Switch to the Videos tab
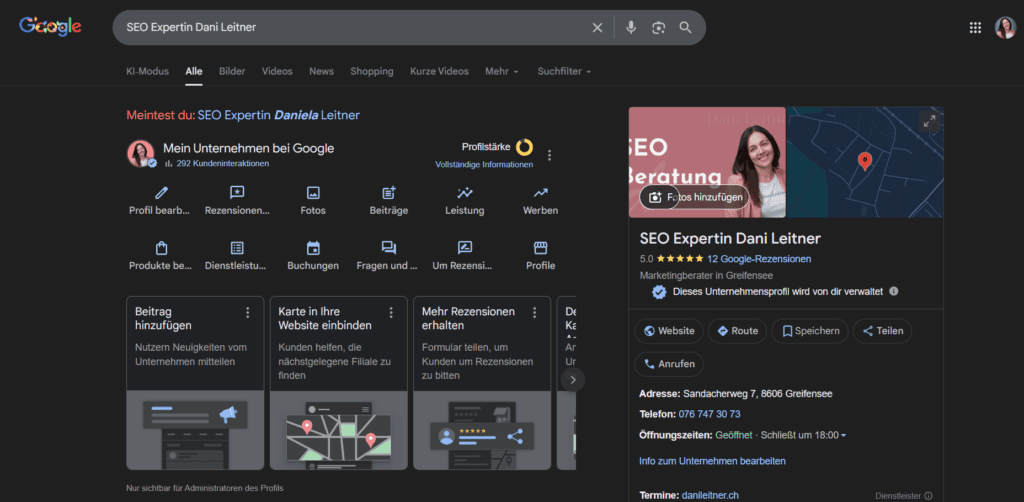 pyautogui.click(x=277, y=71)
